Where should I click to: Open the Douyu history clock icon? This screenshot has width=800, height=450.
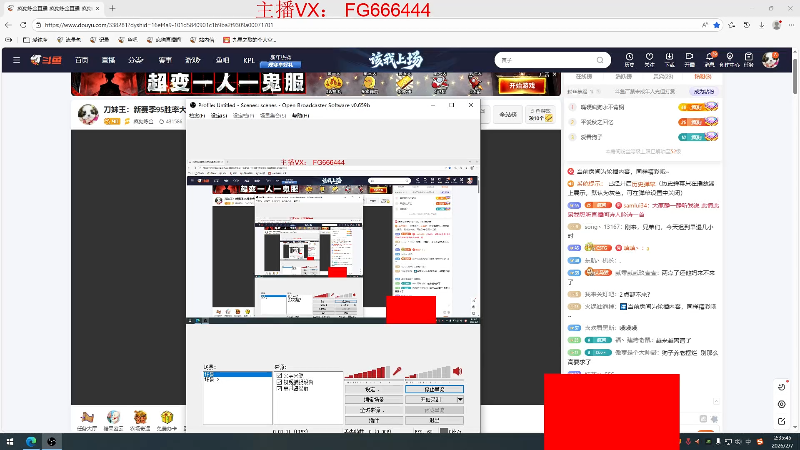pos(629,60)
